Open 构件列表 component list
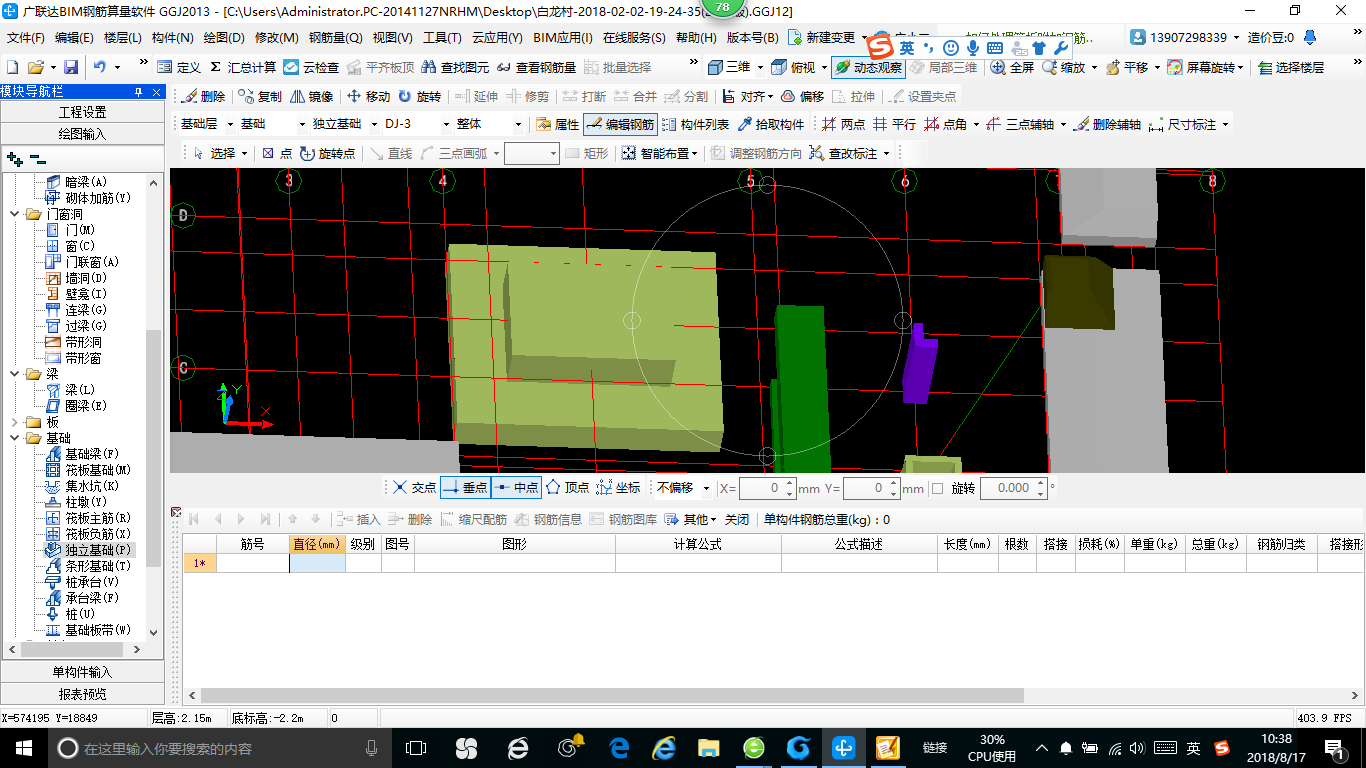Image resolution: width=1366 pixels, height=768 pixels. [x=695, y=125]
